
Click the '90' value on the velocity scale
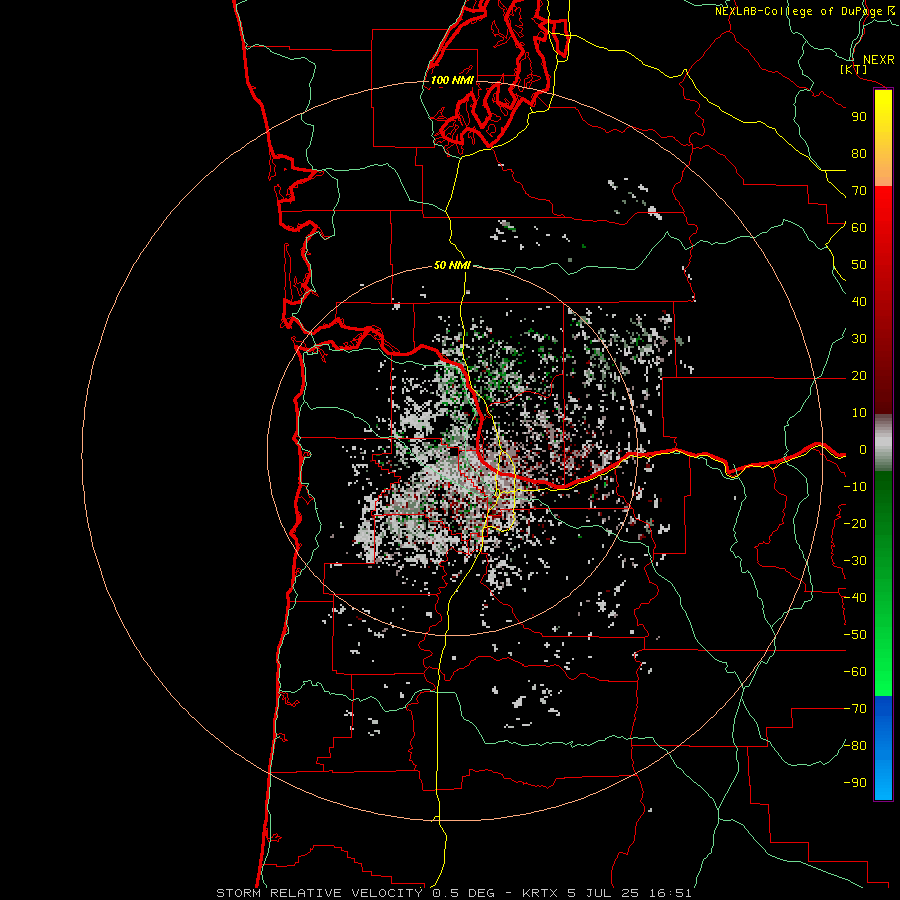(859, 117)
